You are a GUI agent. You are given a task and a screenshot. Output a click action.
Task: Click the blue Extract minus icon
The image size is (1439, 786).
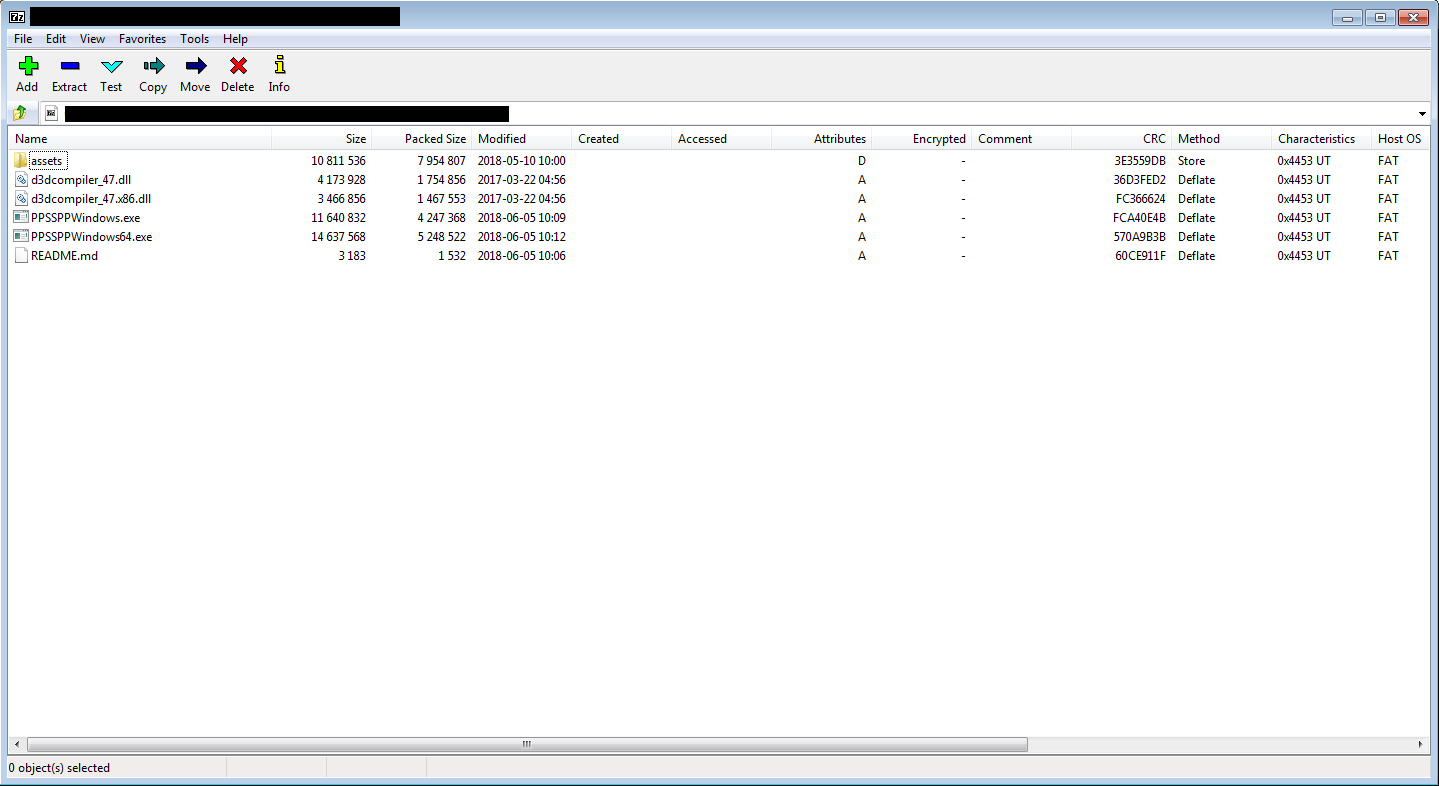[69, 66]
